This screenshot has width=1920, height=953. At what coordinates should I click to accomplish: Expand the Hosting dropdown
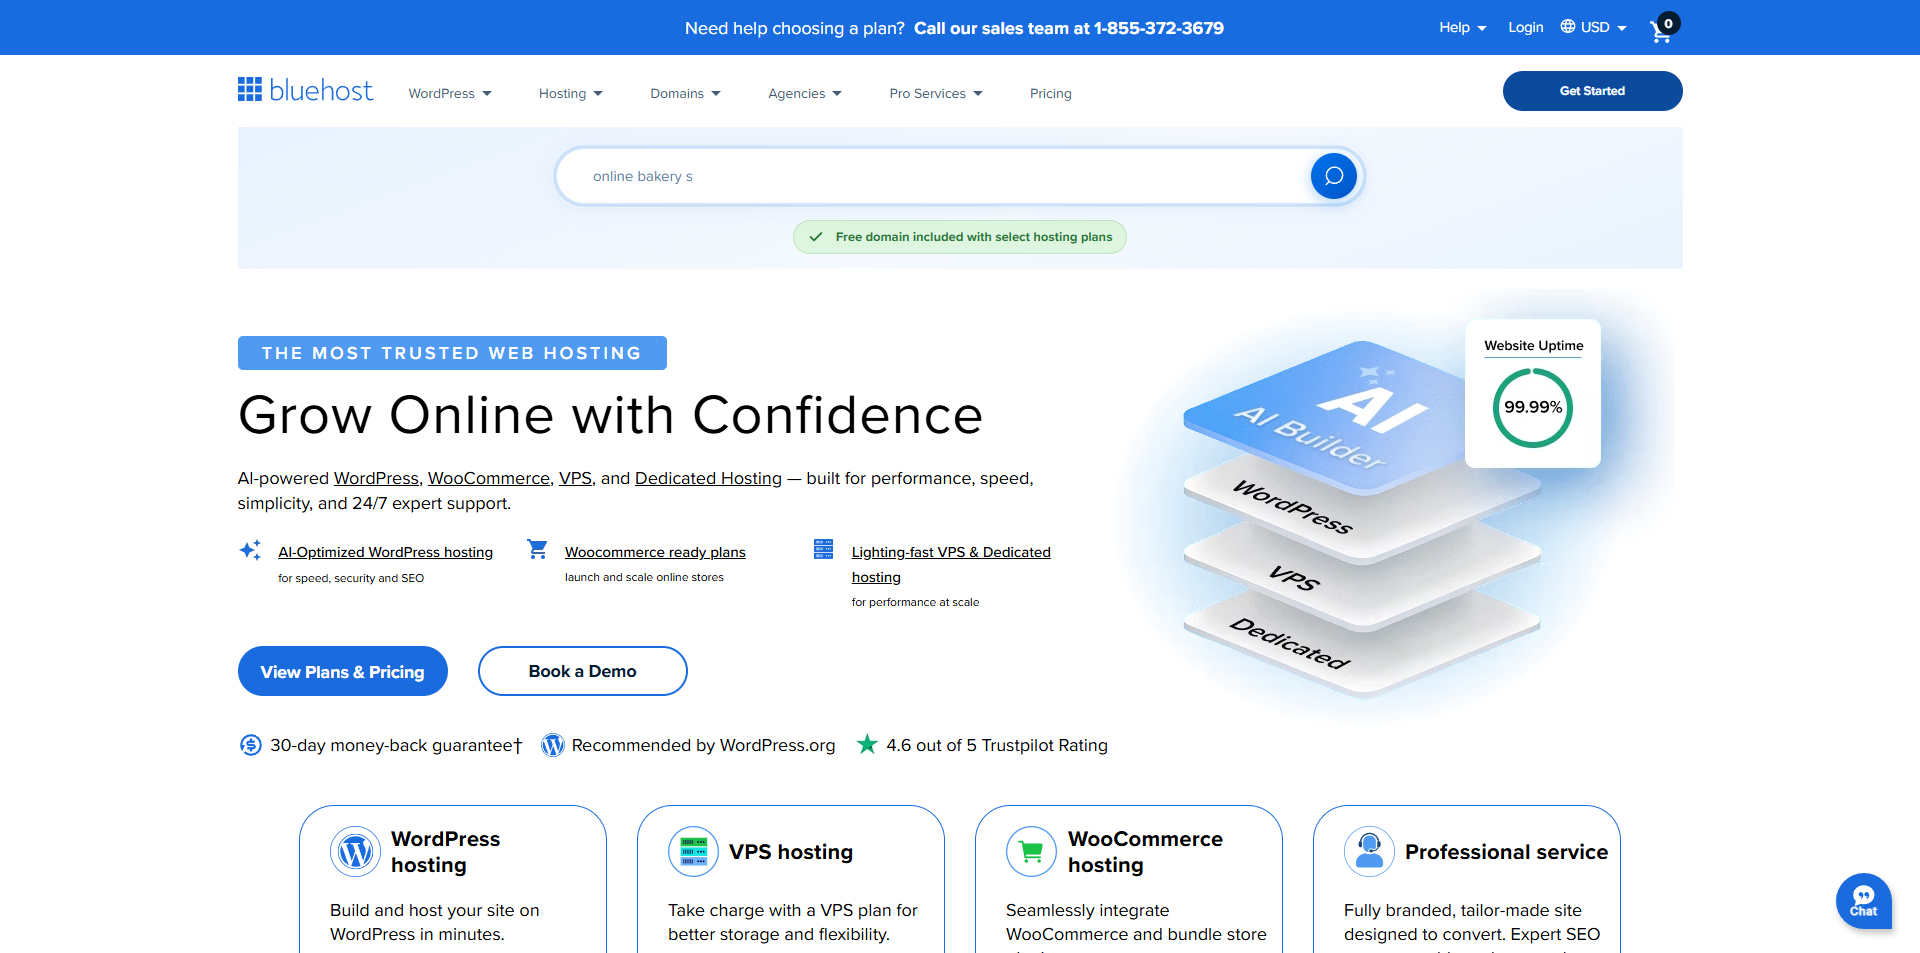coord(570,93)
